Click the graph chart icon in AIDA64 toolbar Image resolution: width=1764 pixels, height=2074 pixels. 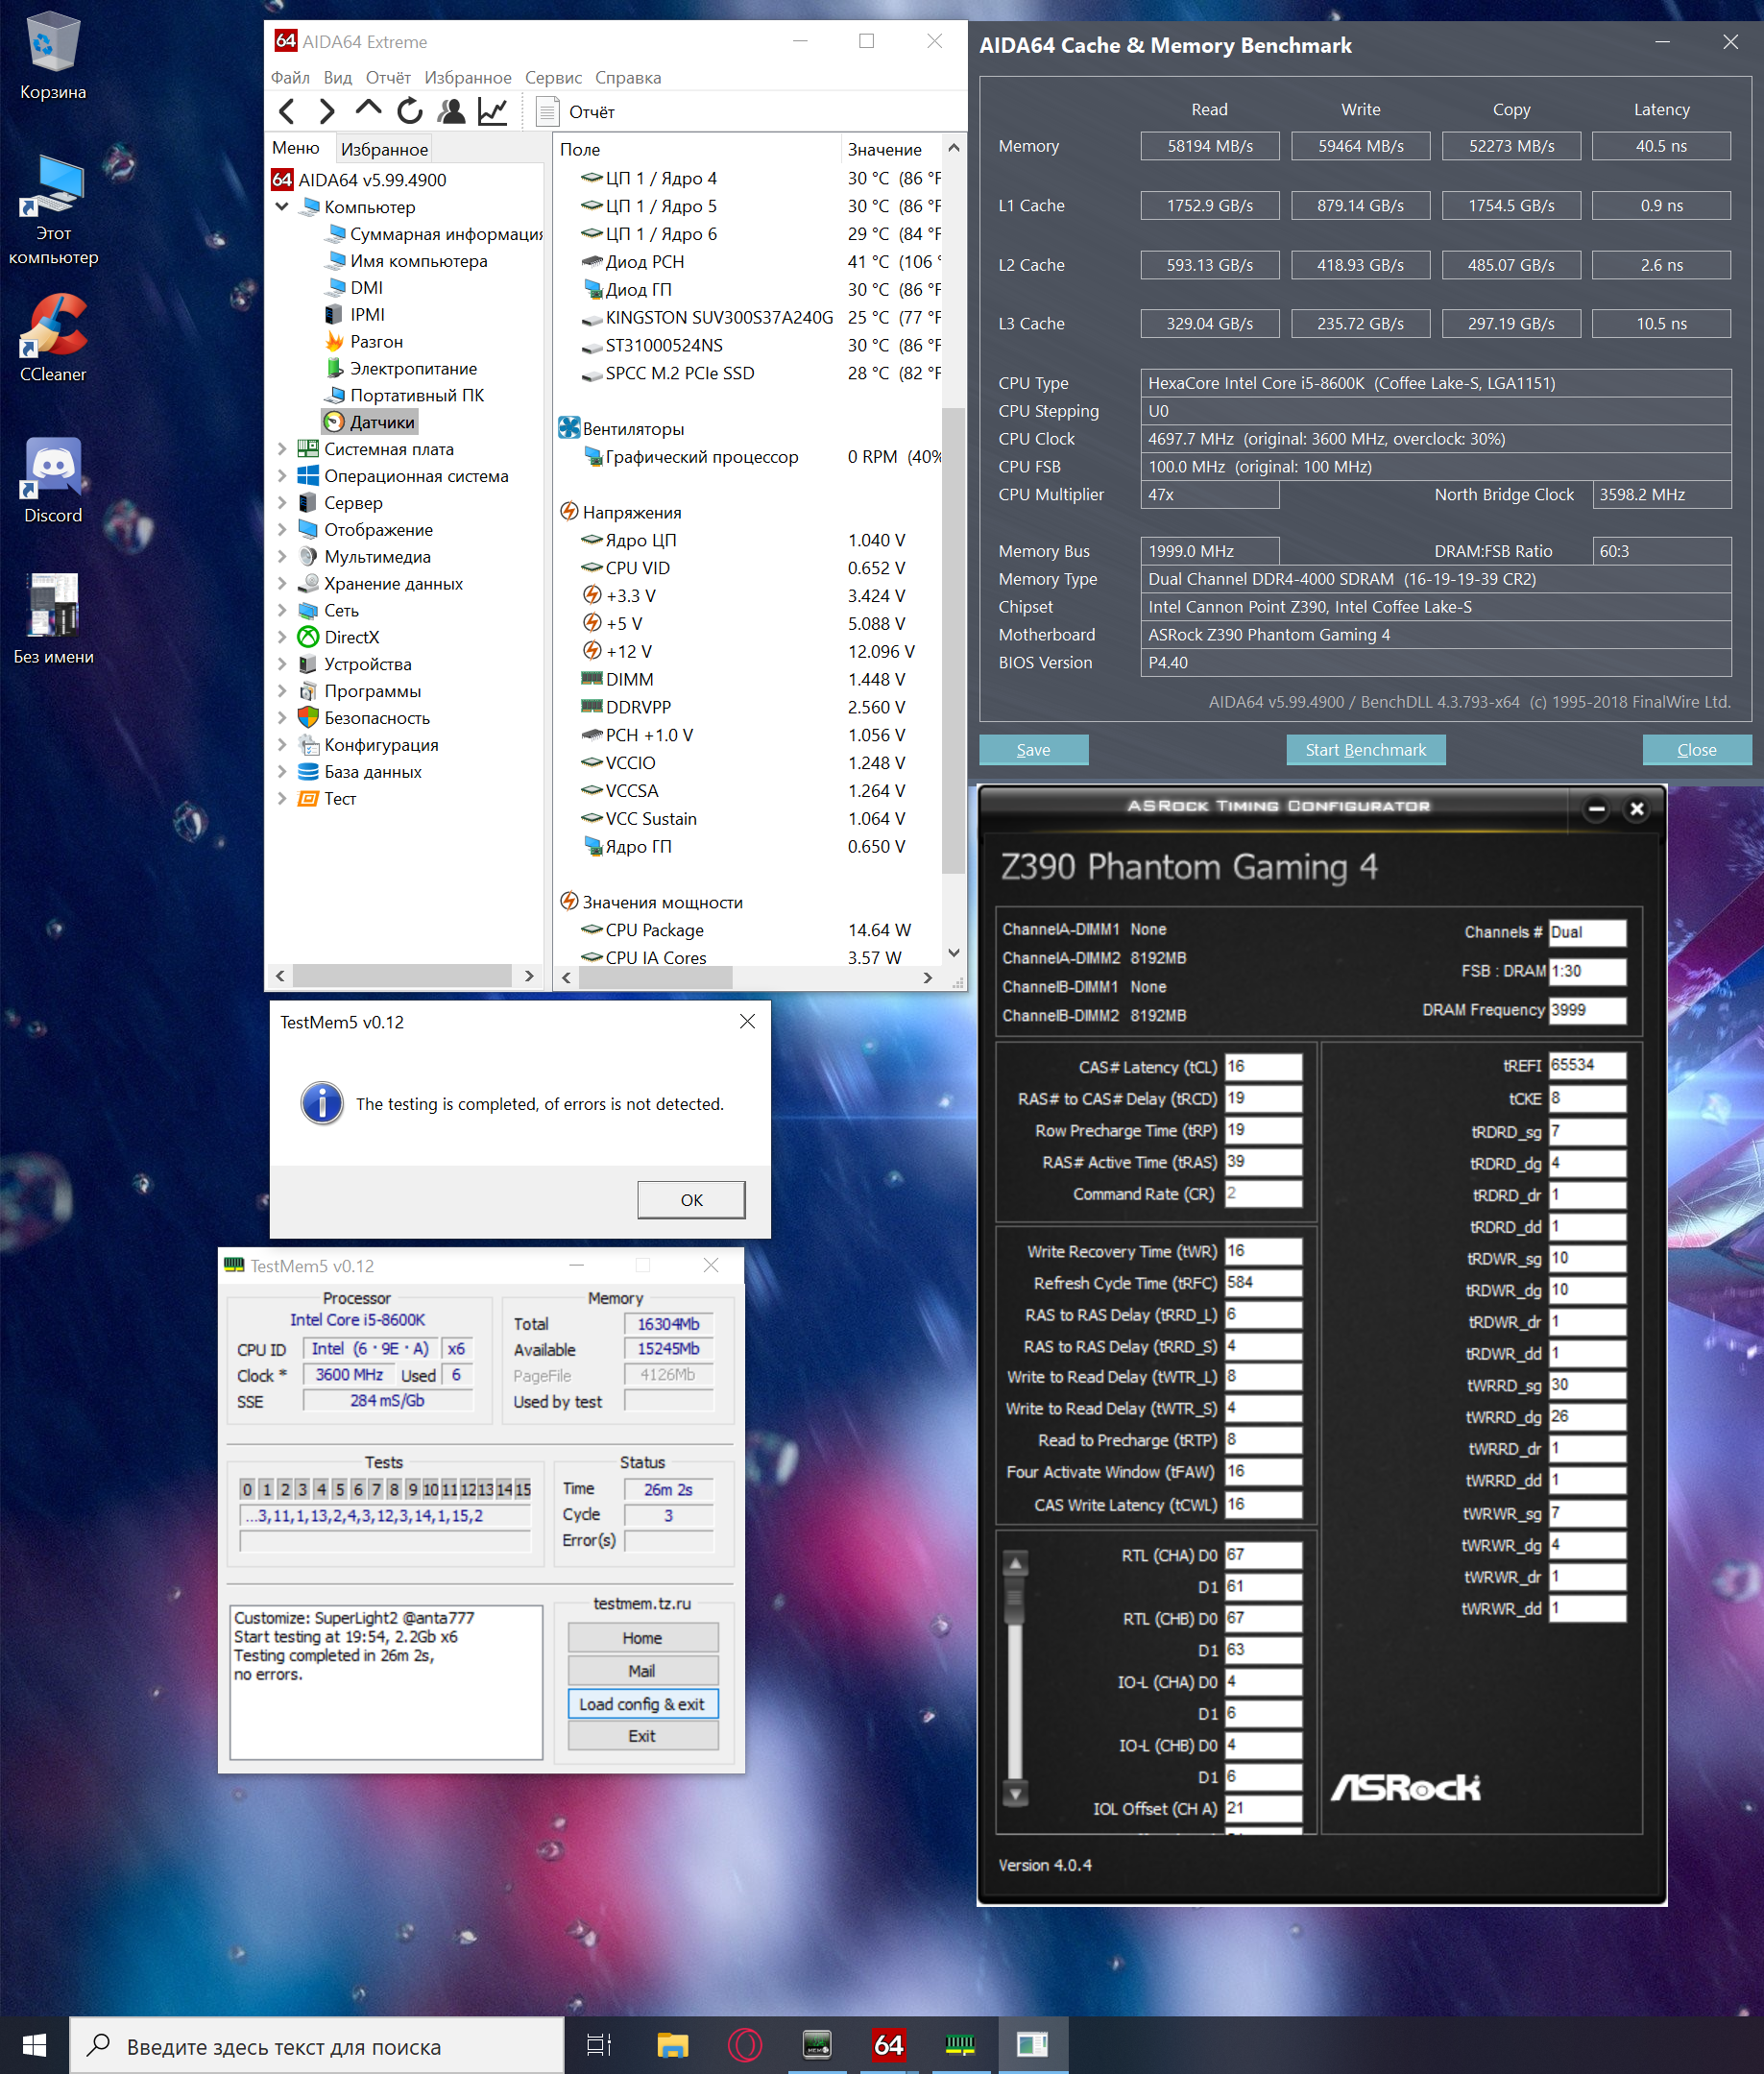(493, 112)
